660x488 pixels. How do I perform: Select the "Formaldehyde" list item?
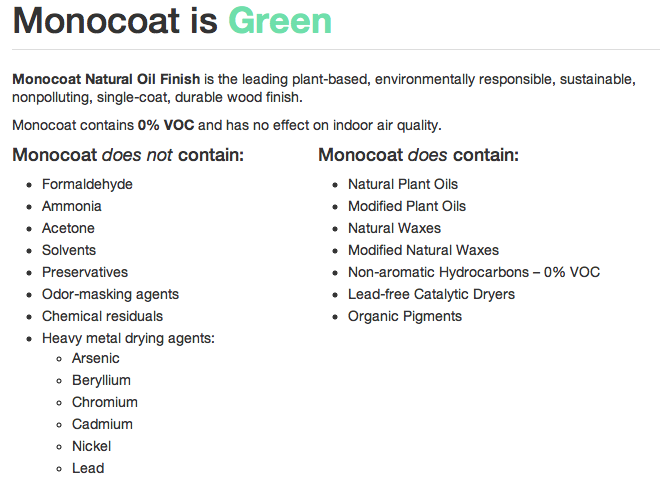pyautogui.click(x=87, y=184)
